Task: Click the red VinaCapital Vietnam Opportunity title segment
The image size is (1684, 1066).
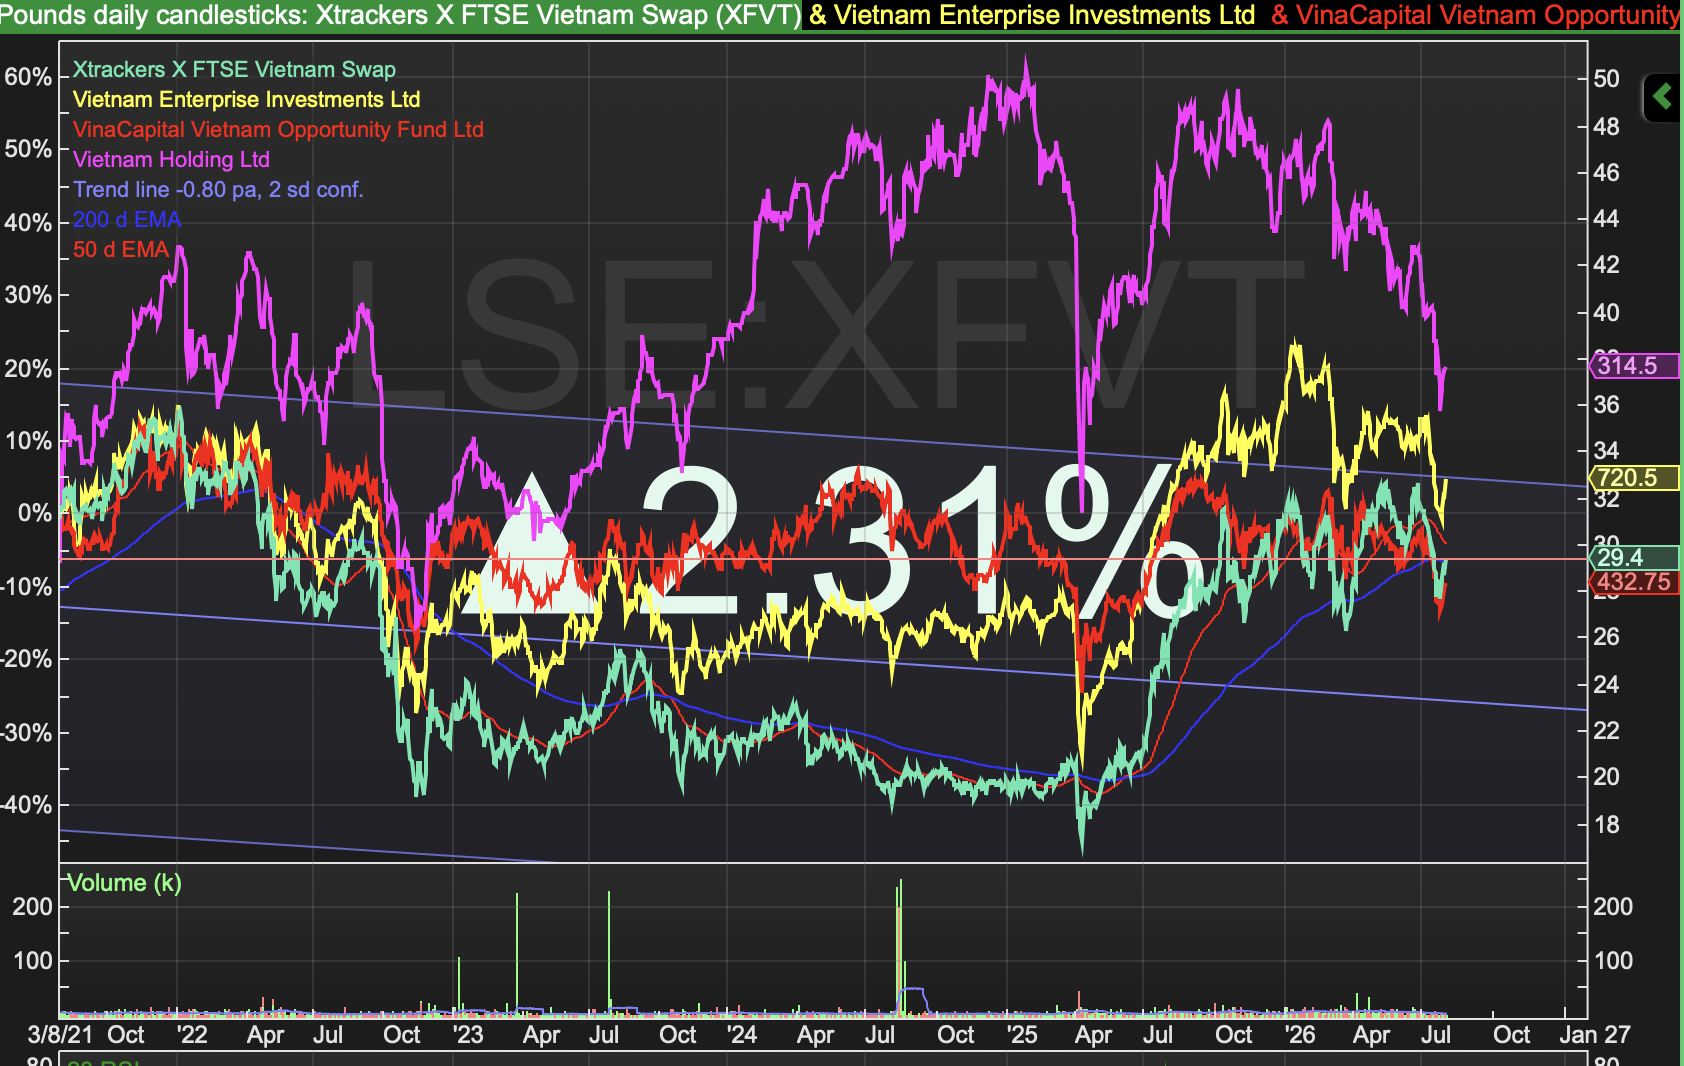Action: [1476, 15]
